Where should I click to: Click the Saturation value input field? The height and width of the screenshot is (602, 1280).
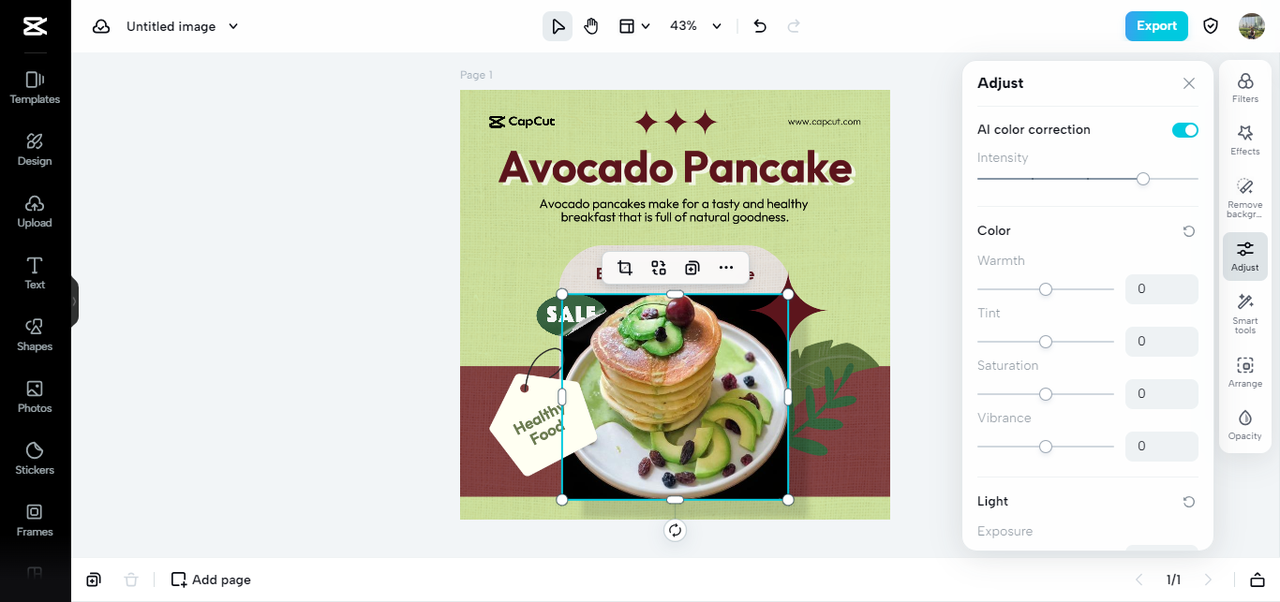click(1162, 394)
